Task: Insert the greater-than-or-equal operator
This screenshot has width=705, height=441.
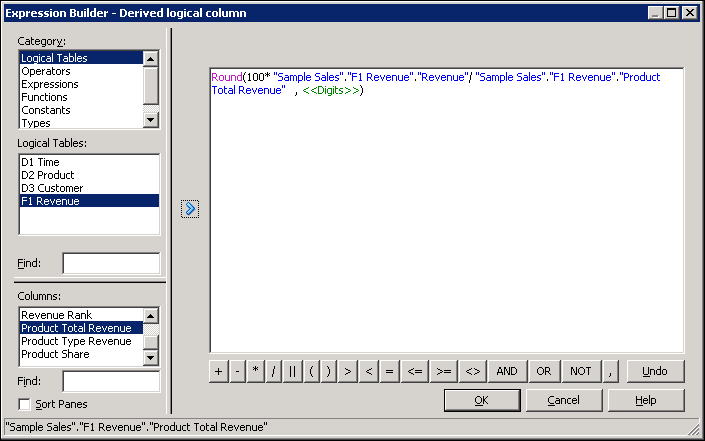Action: (443, 371)
